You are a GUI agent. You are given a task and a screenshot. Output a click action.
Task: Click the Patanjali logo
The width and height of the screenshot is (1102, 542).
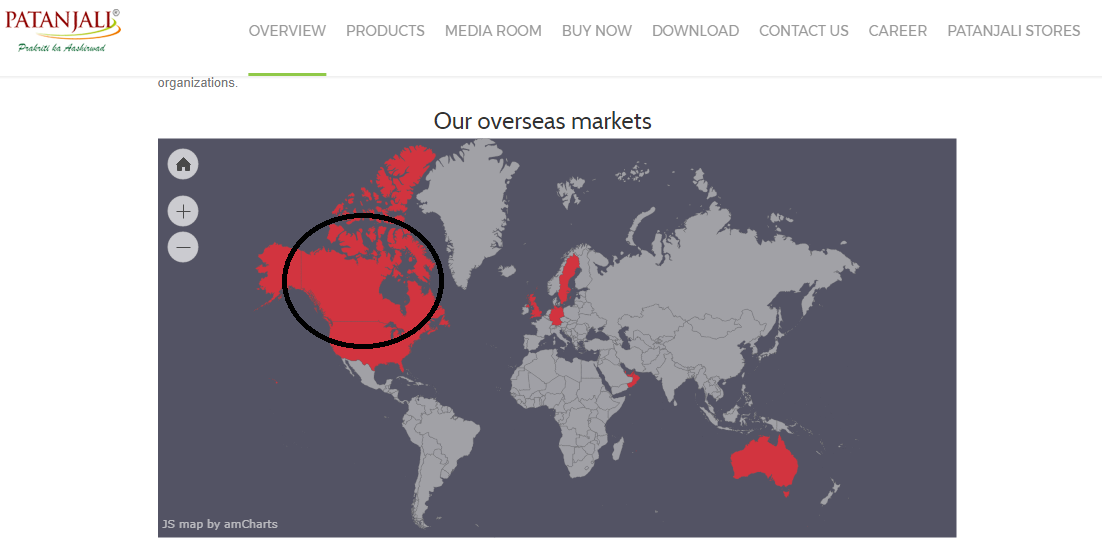click(63, 30)
